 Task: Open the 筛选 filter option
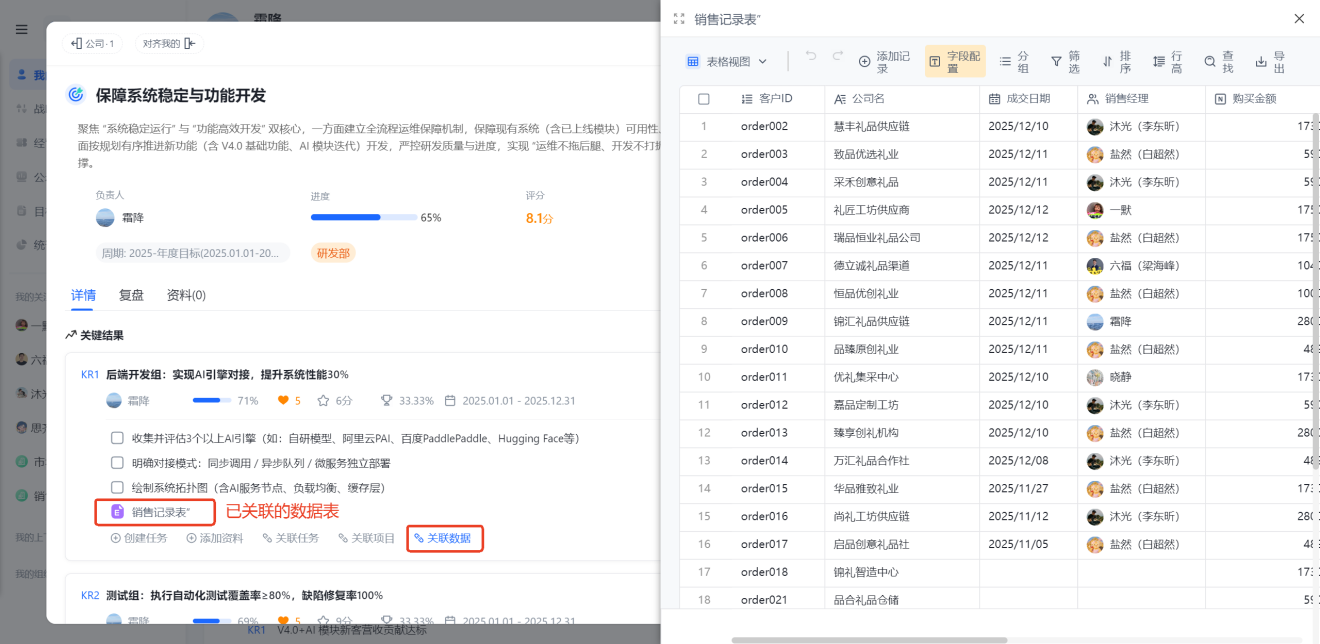click(1065, 61)
